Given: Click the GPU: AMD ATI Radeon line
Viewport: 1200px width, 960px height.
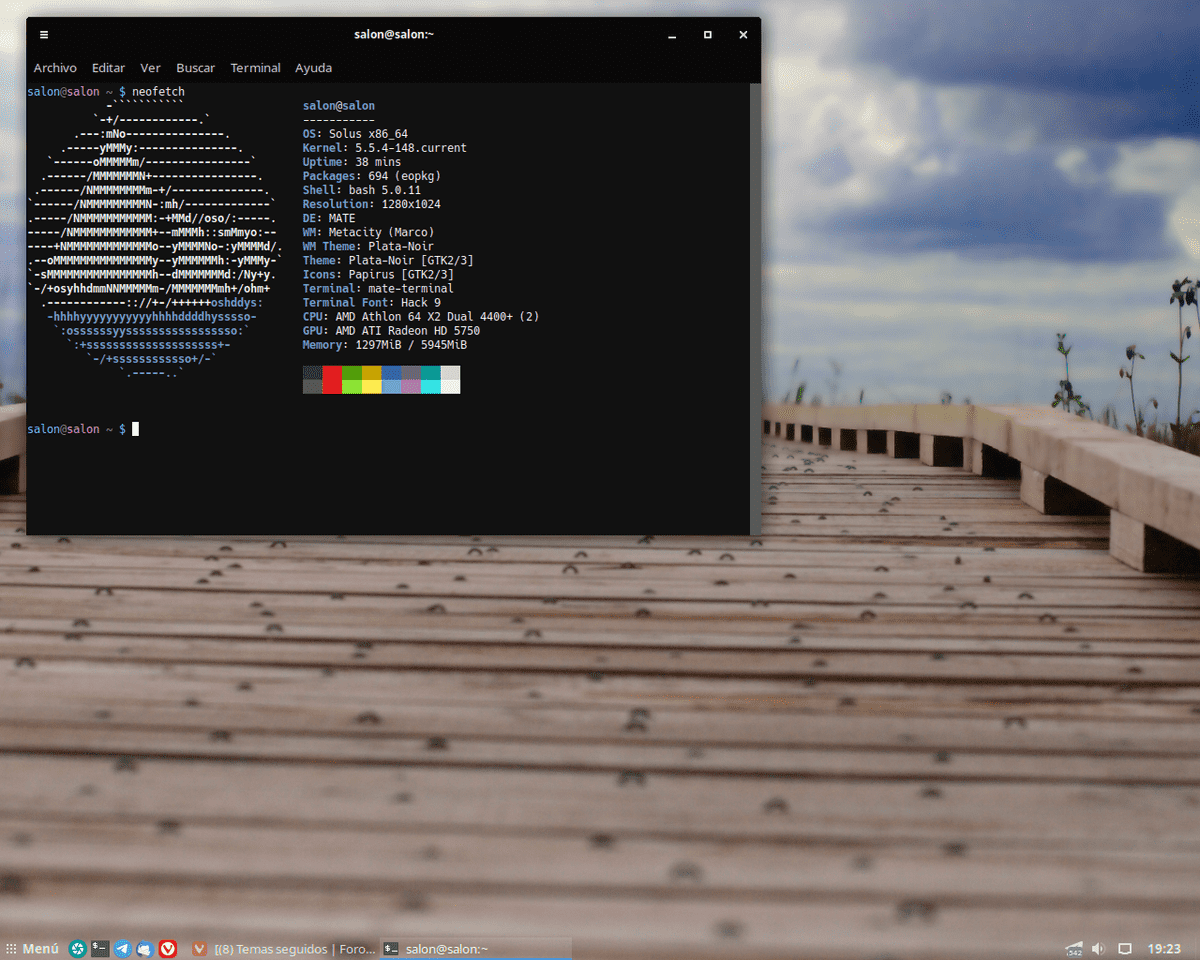Looking at the screenshot, I should [x=391, y=330].
